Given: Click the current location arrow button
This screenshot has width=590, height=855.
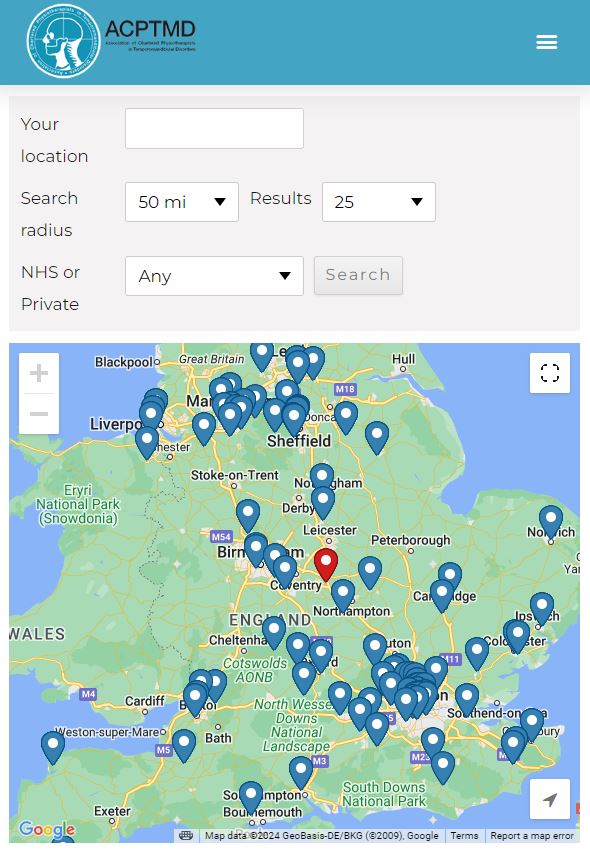Looking at the screenshot, I should point(550,799).
